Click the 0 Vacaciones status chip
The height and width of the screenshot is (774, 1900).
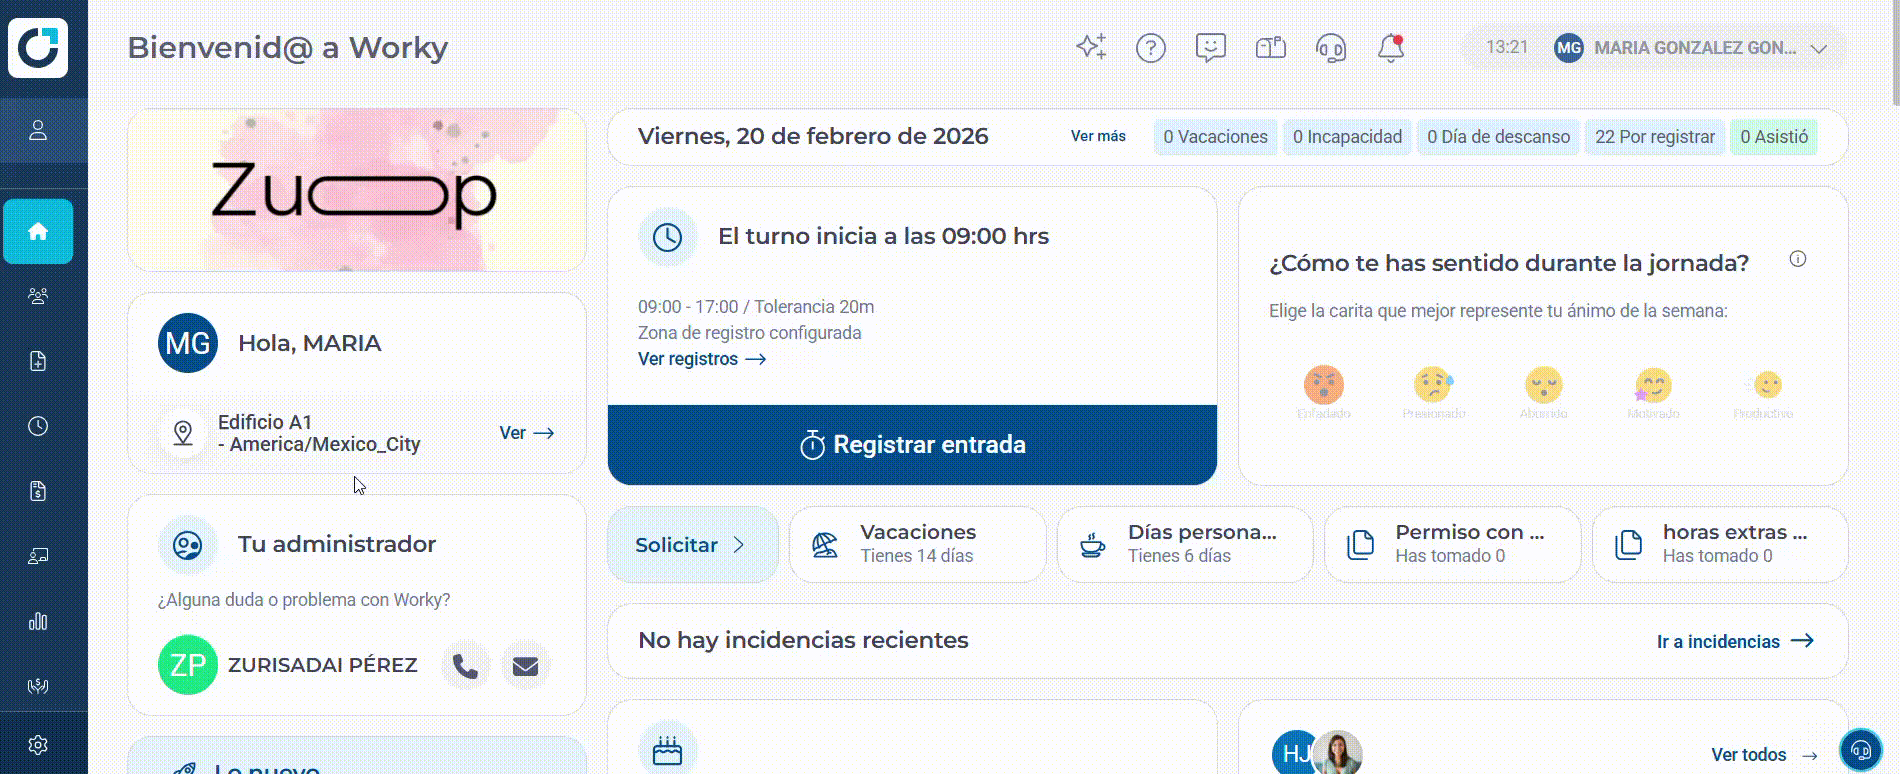tap(1215, 137)
